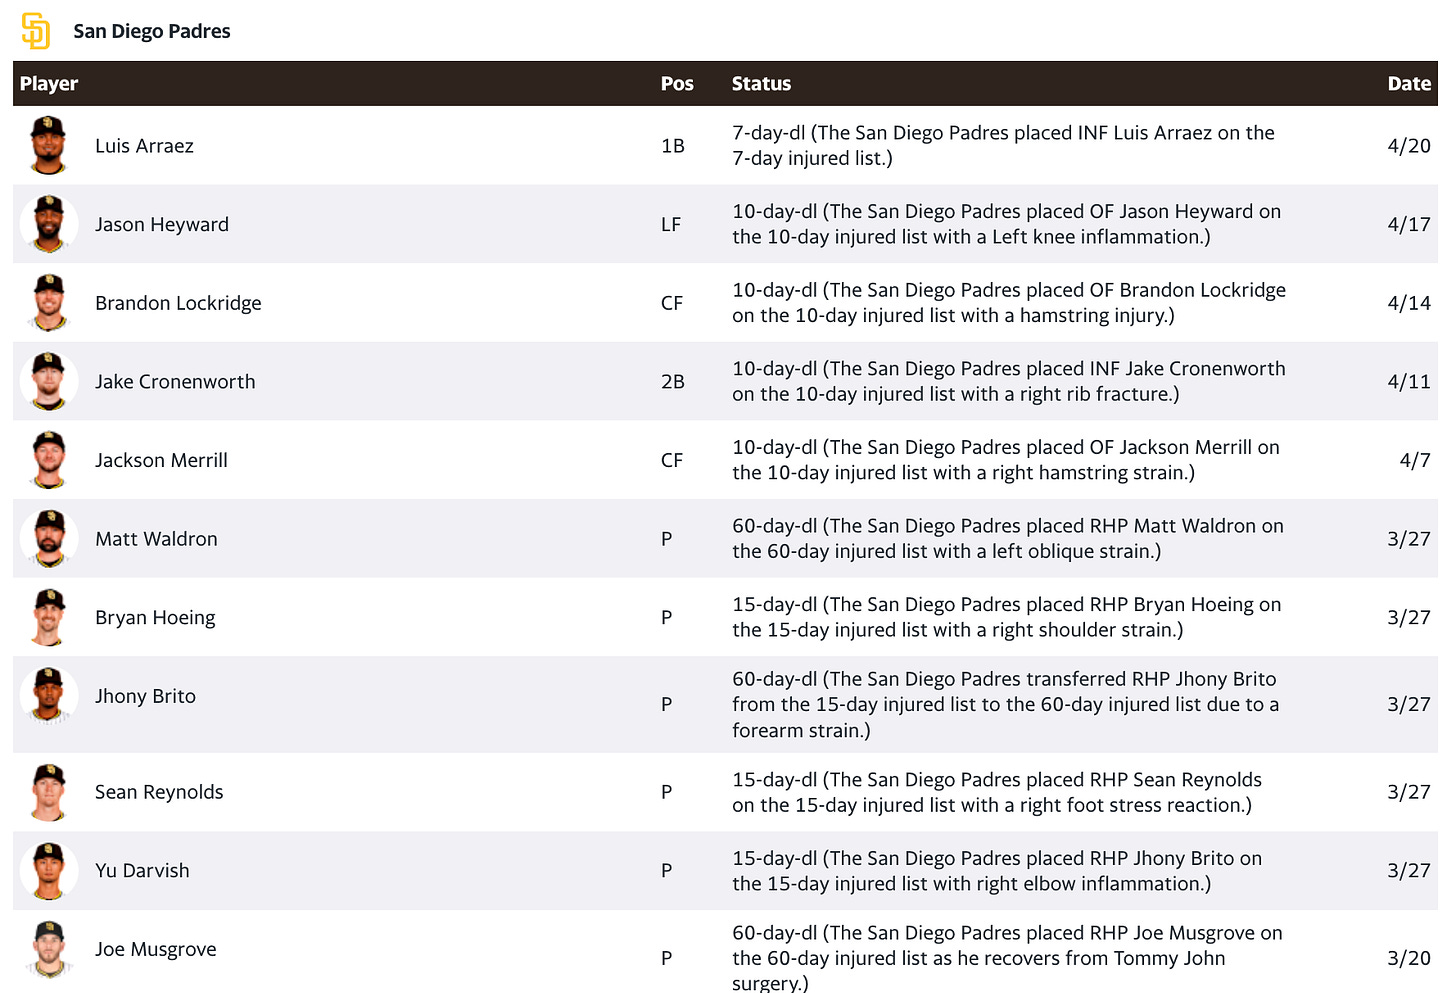This screenshot has height=993, width=1456.
Task: Click the 3/20 date for Joe Musgrove
Action: pyautogui.click(x=1409, y=958)
